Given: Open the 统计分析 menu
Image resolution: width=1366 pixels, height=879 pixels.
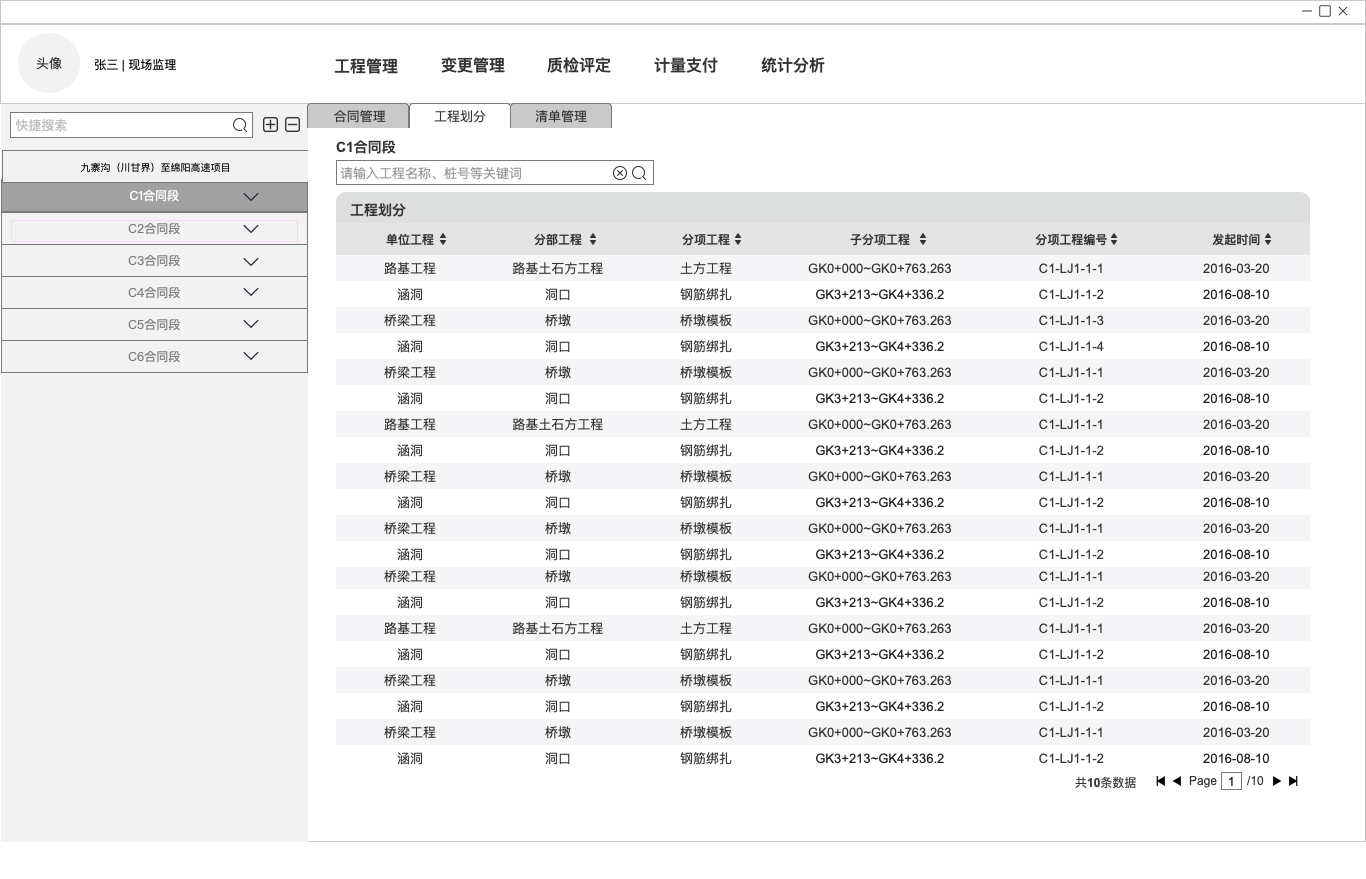Looking at the screenshot, I should click(793, 65).
